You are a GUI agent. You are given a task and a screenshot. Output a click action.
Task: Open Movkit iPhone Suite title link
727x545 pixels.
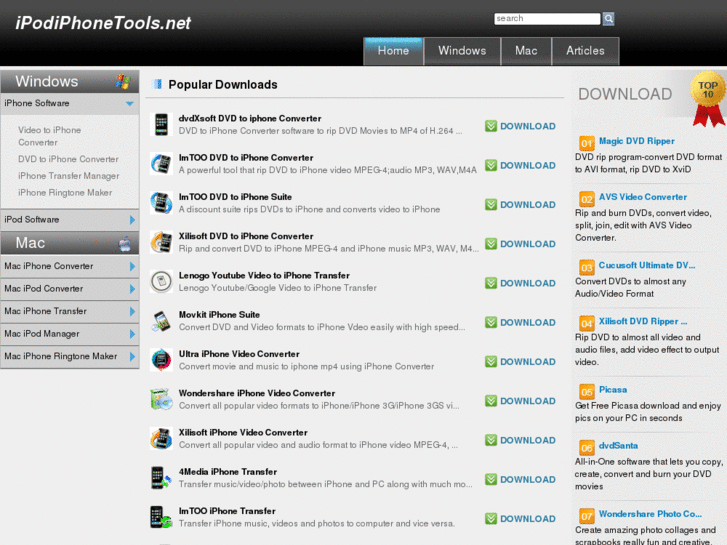coord(219,314)
